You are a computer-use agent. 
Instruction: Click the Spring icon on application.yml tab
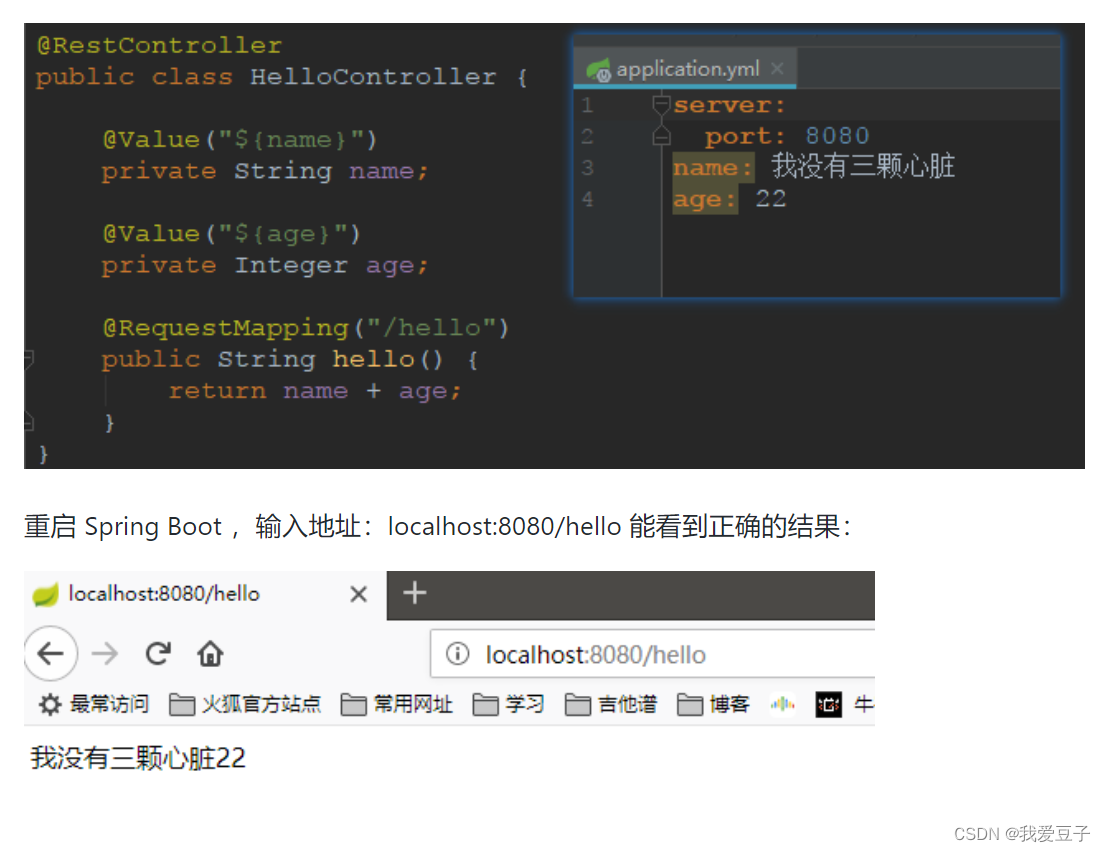599,69
